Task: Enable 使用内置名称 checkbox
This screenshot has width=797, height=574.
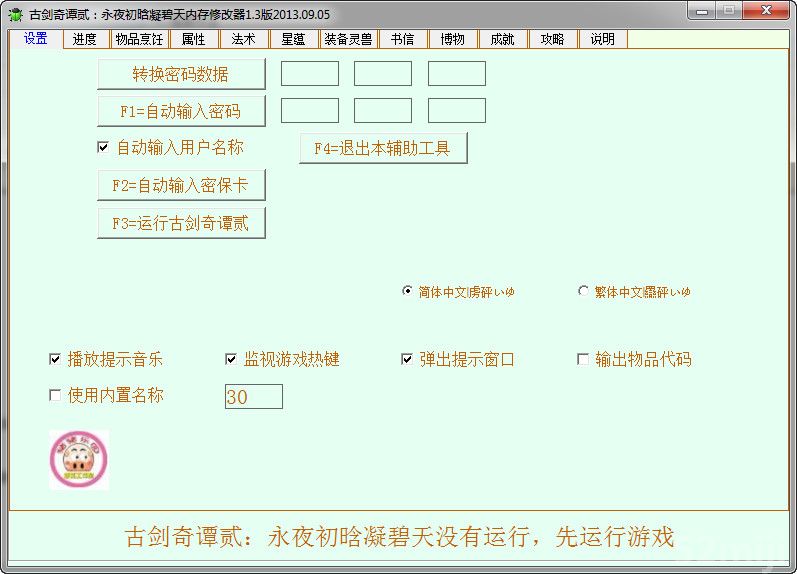Action: [55, 395]
